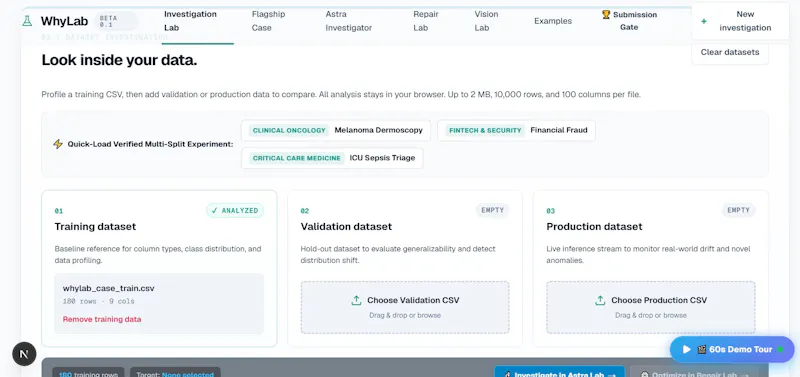Click the 'Look inside your data.' heading
The height and width of the screenshot is (377, 800).
(x=119, y=60)
